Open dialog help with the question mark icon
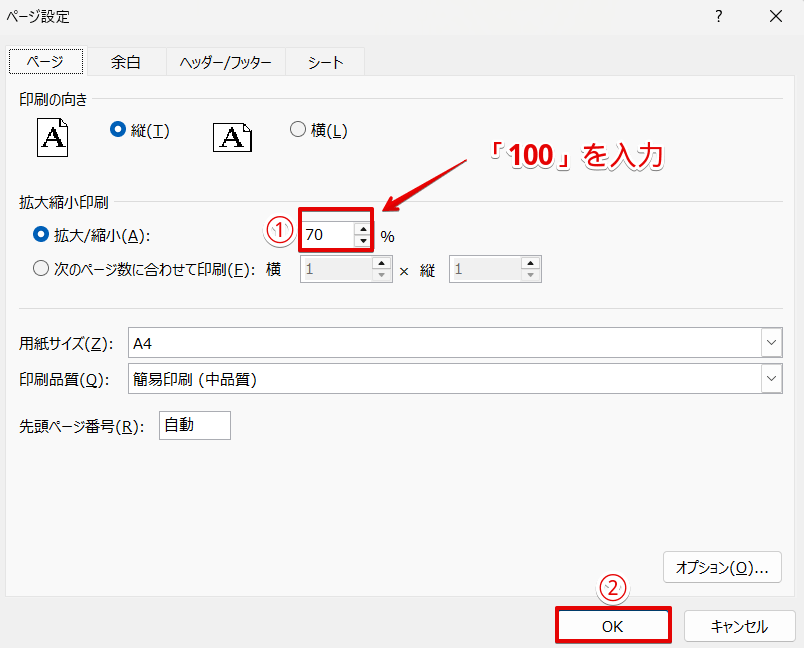The width and height of the screenshot is (804, 648). 718,16
